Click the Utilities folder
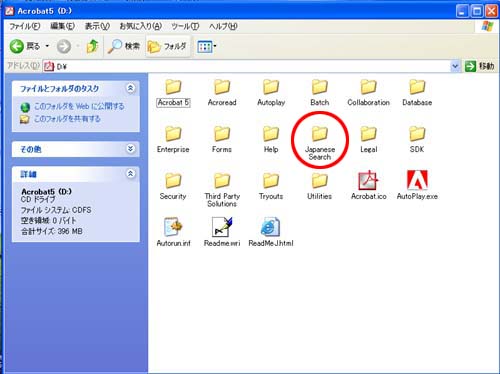 point(320,187)
